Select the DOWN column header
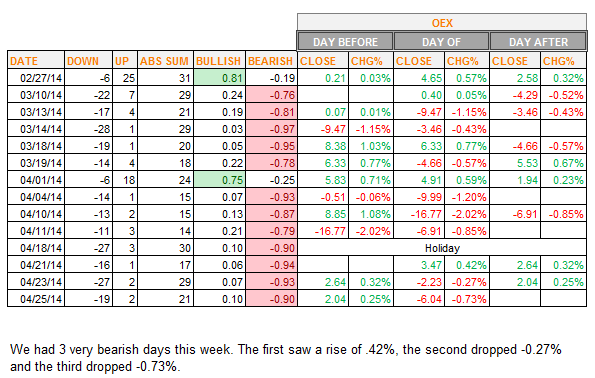 pyautogui.click(x=88, y=60)
